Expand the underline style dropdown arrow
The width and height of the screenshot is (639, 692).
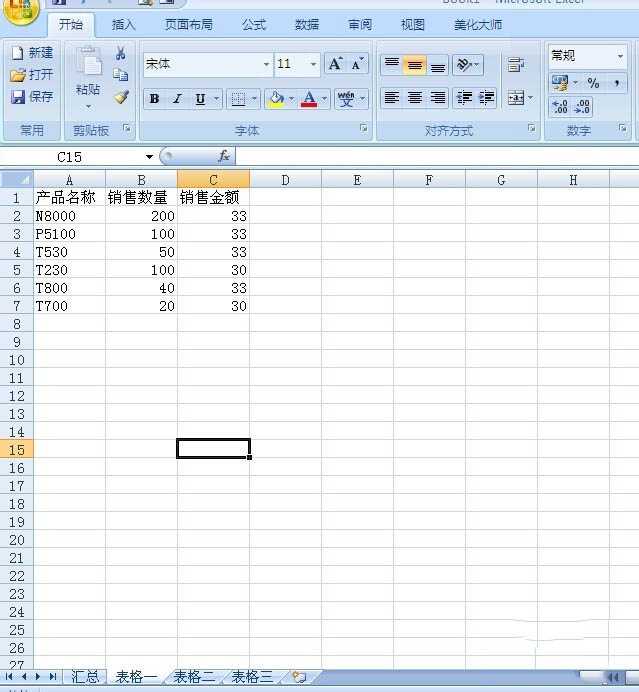[216, 98]
